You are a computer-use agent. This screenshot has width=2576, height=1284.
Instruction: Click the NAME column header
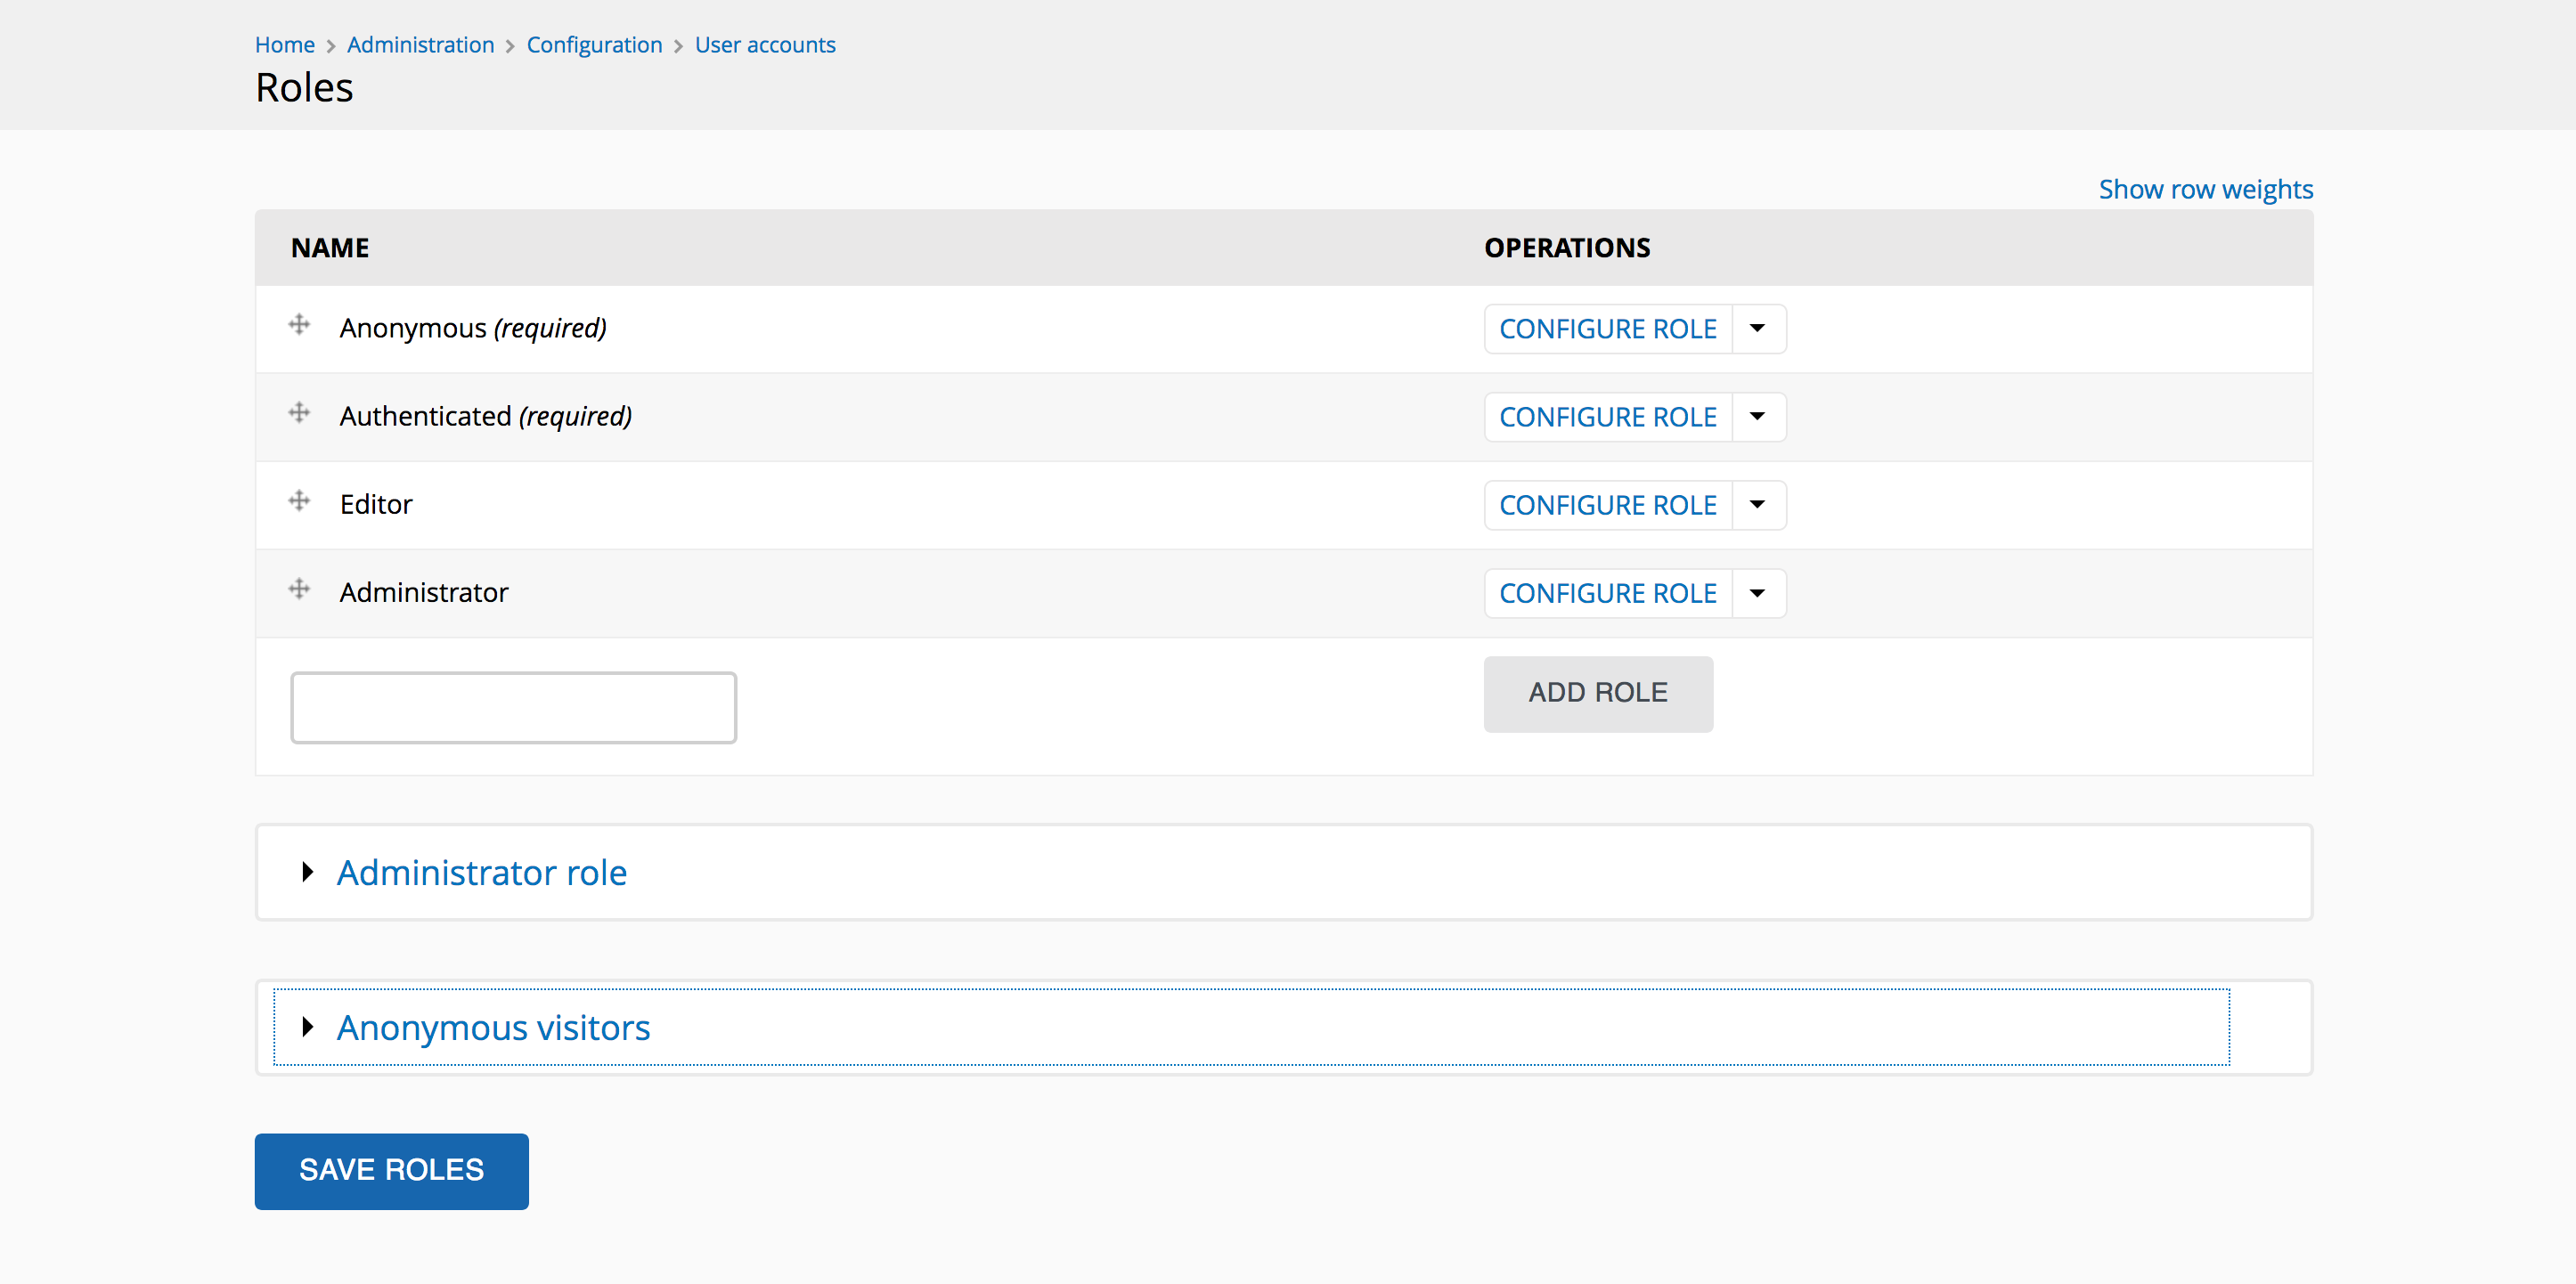click(x=330, y=248)
